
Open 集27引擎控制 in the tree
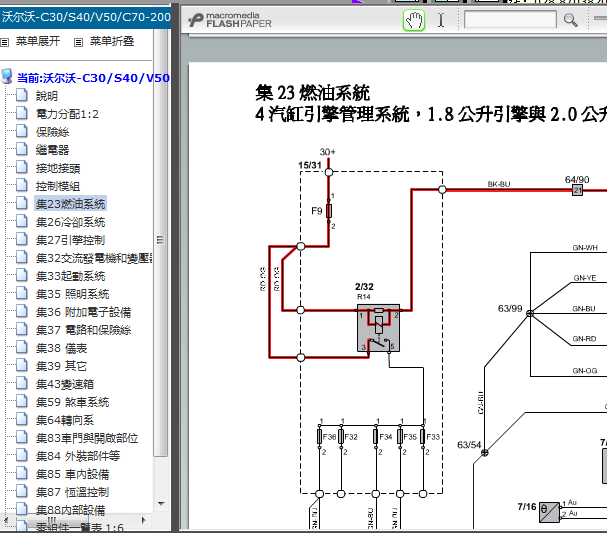point(70,240)
